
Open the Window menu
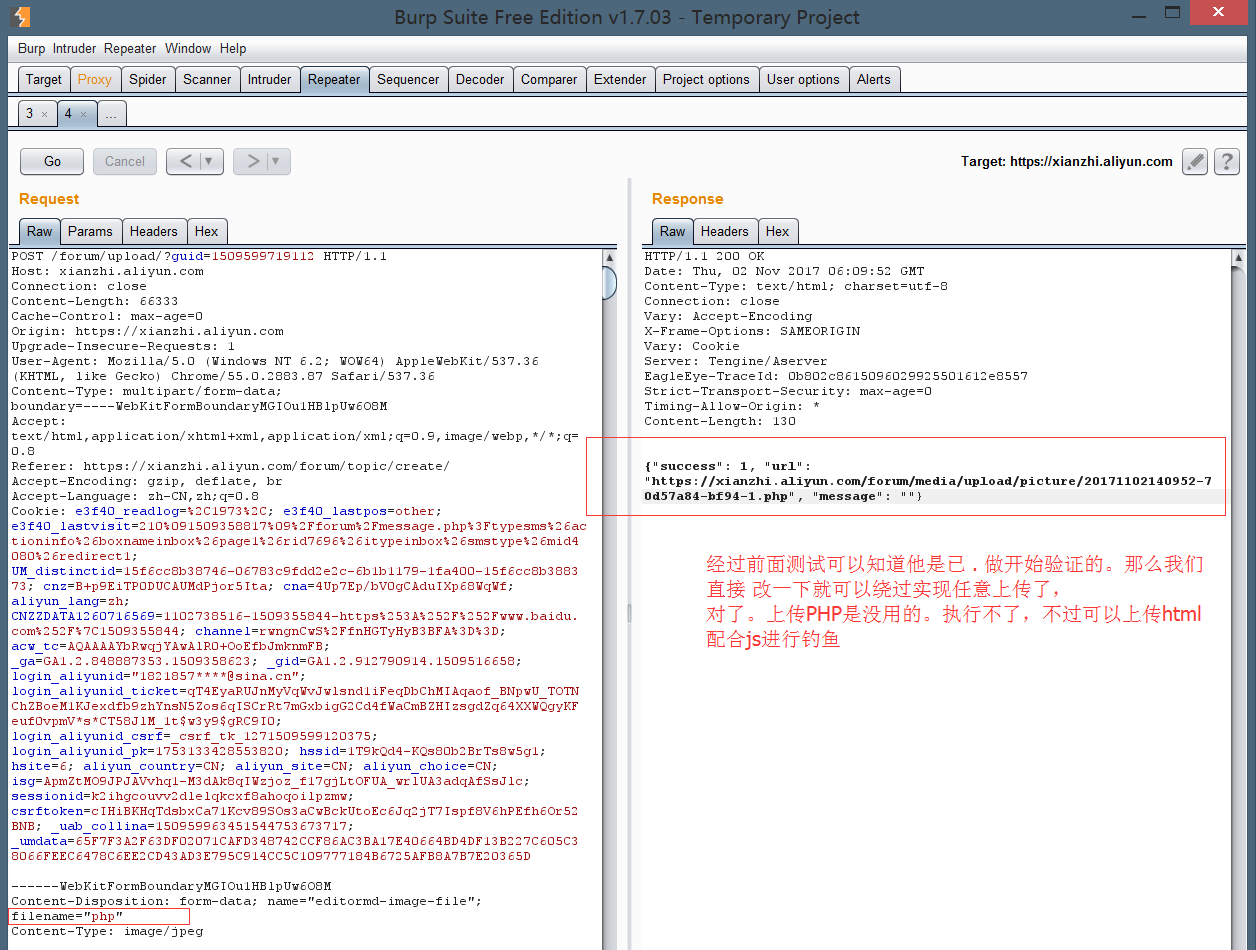pyautogui.click(x=188, y=48)
